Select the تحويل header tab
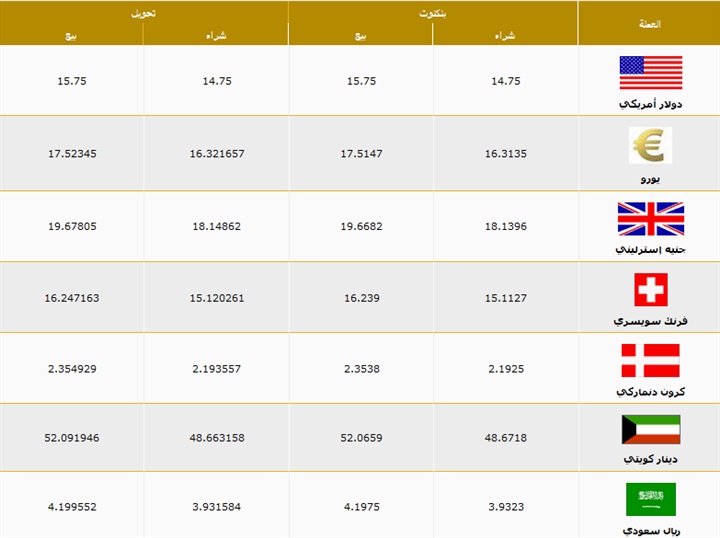This screenshot has height=538, width=720. click(x=144, y=12)
